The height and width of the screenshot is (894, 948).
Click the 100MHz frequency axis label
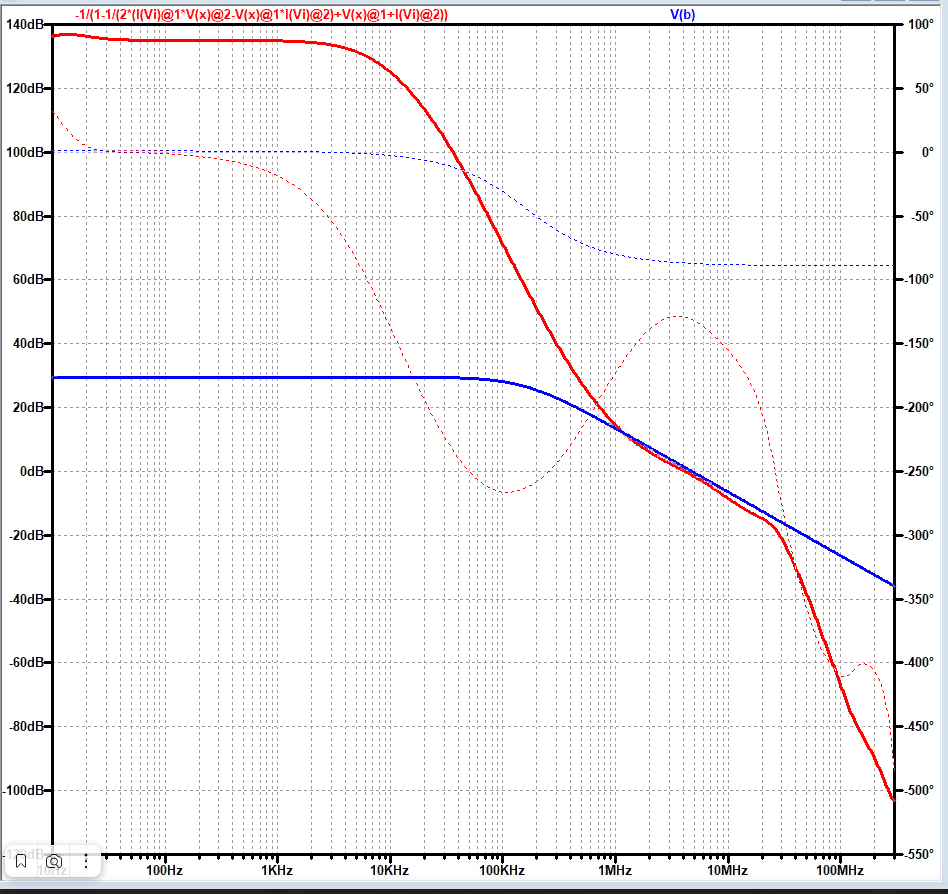click(839, 871)
